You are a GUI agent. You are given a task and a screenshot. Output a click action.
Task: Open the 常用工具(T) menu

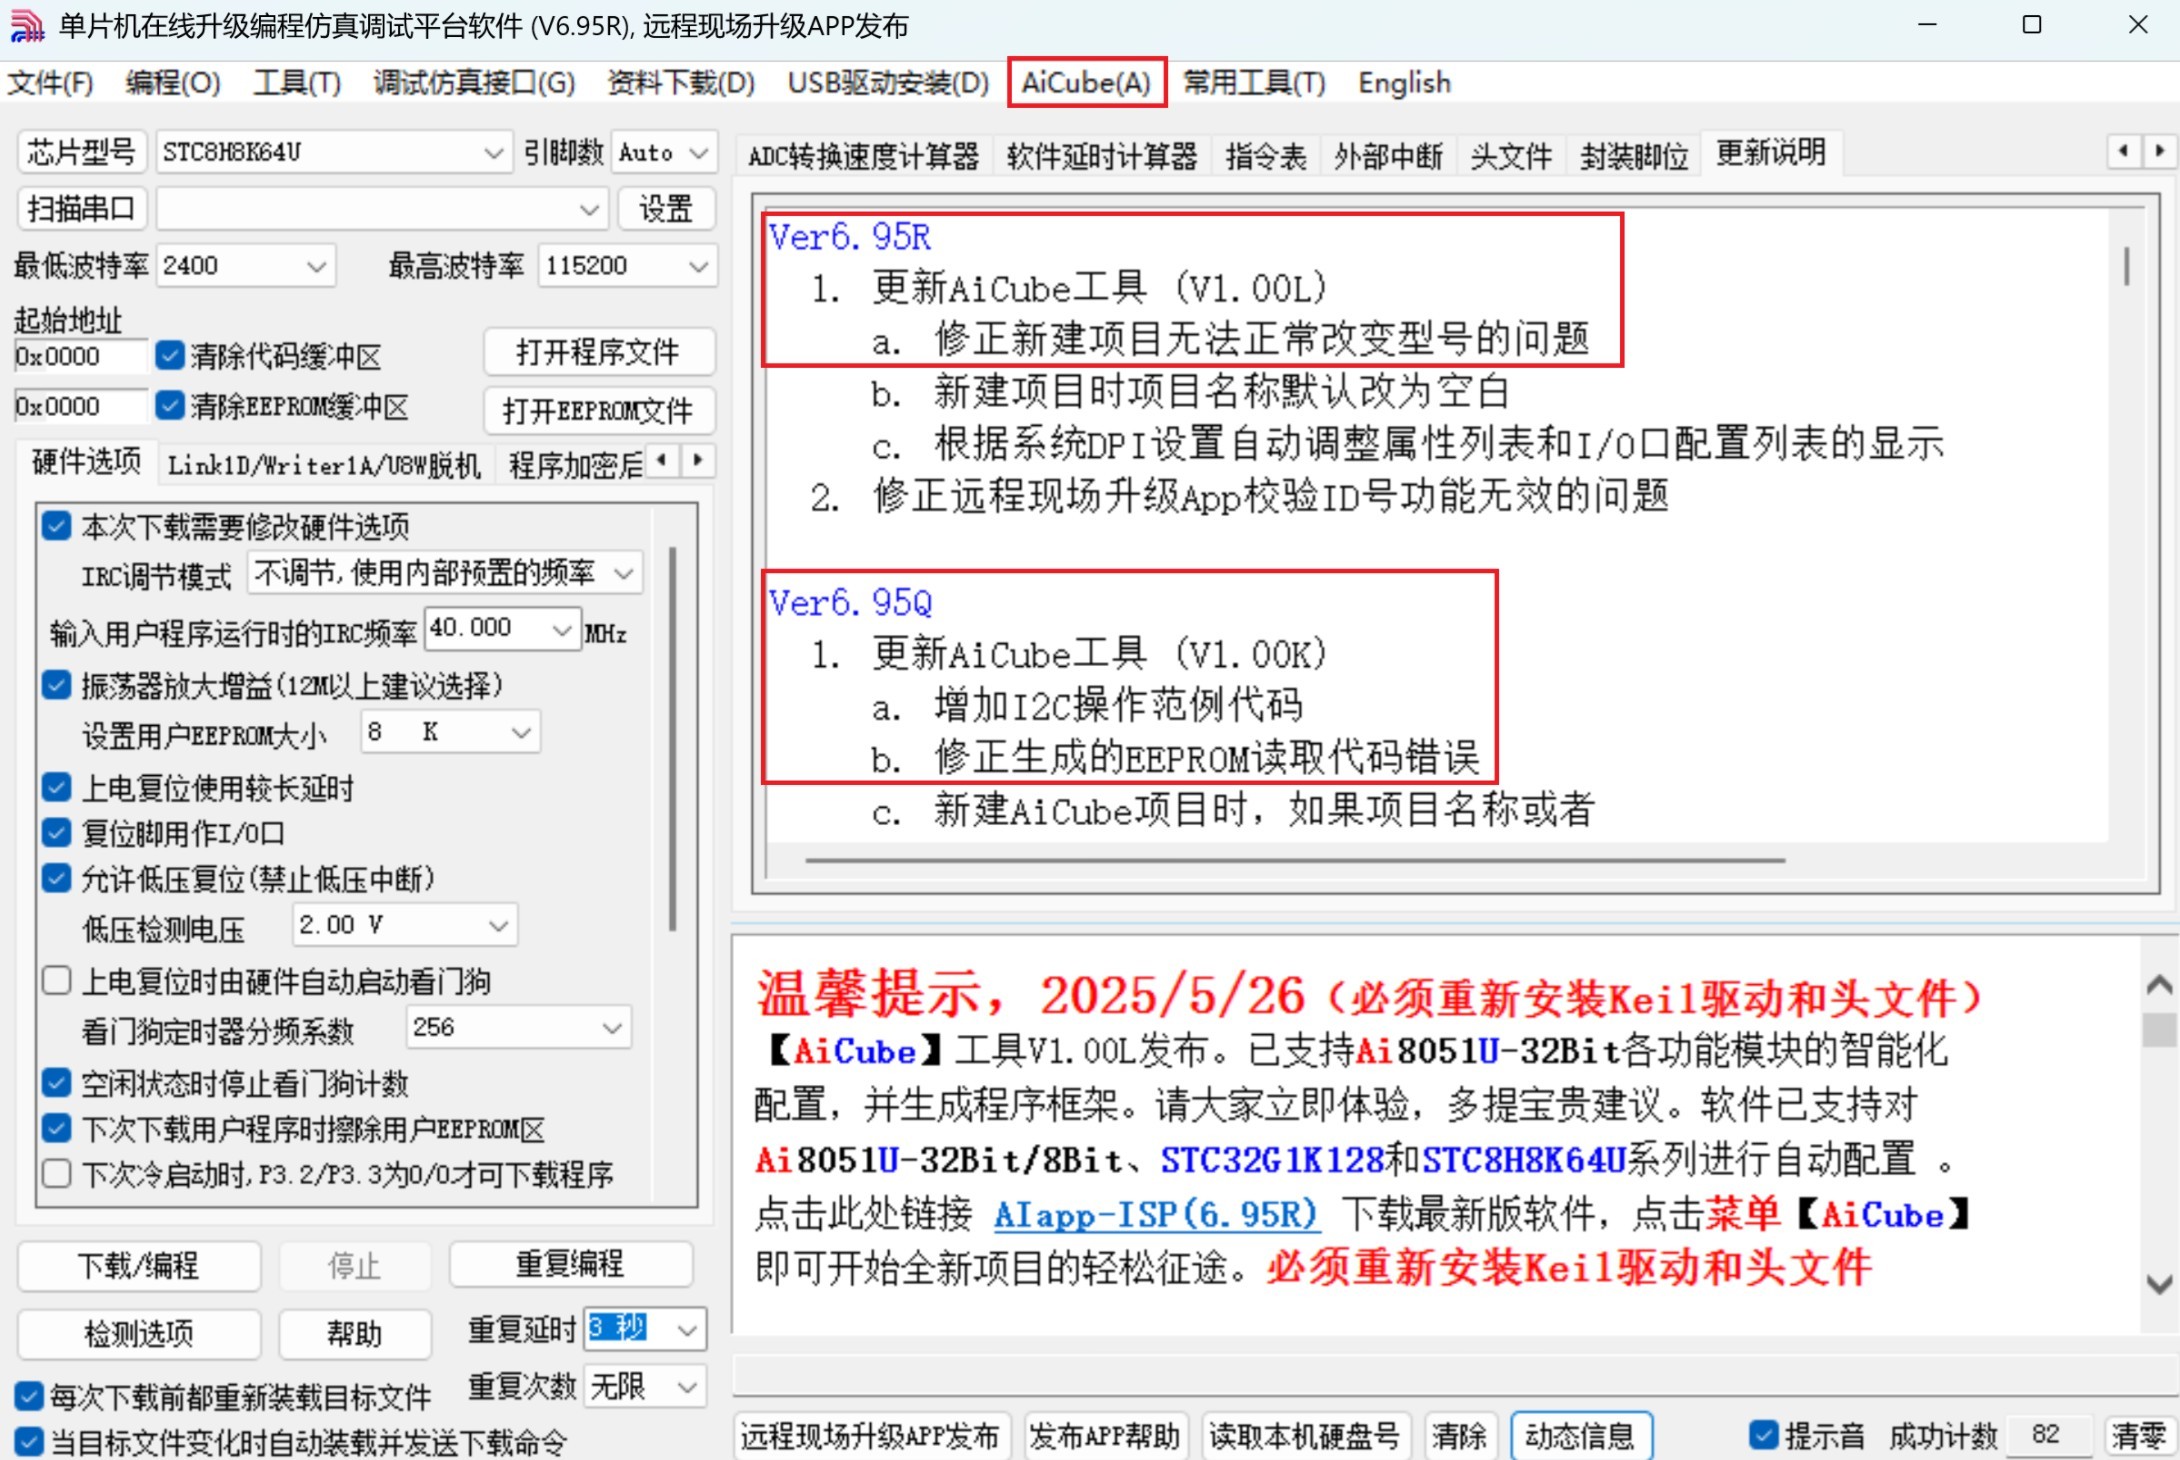tap(1254, 83)
